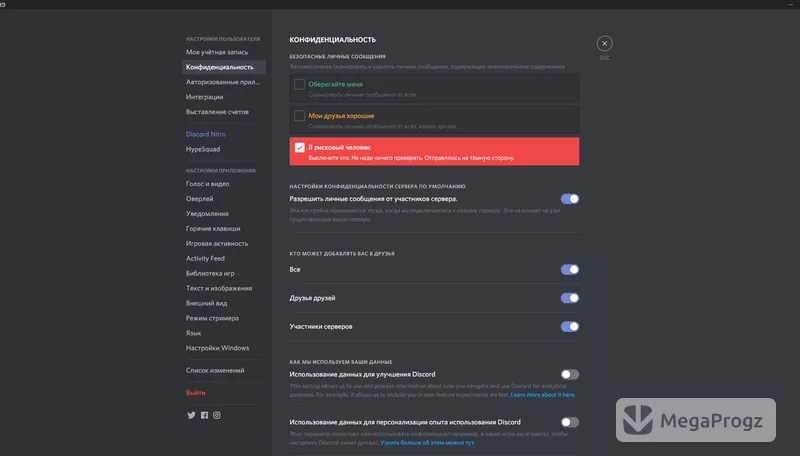Open the Facebook icon link
800x456 pixels.
[x=204, y=415]
